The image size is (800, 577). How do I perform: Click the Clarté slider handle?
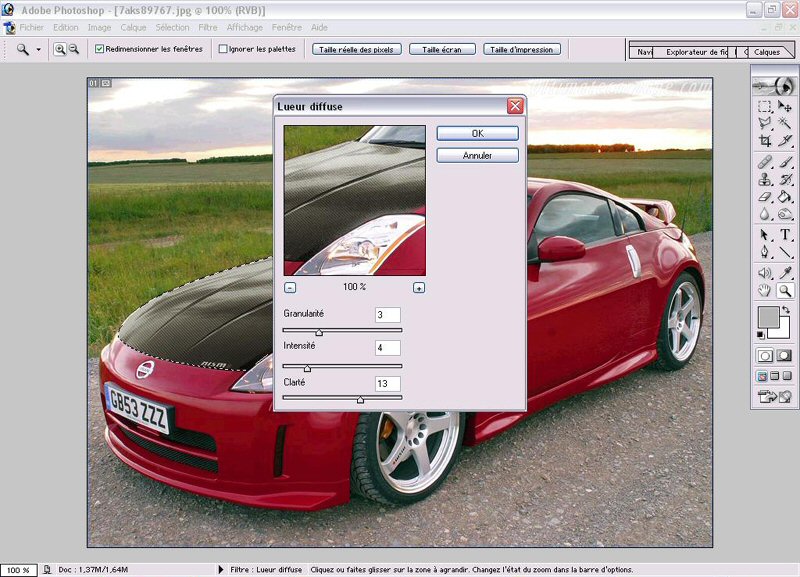point(360,399)
